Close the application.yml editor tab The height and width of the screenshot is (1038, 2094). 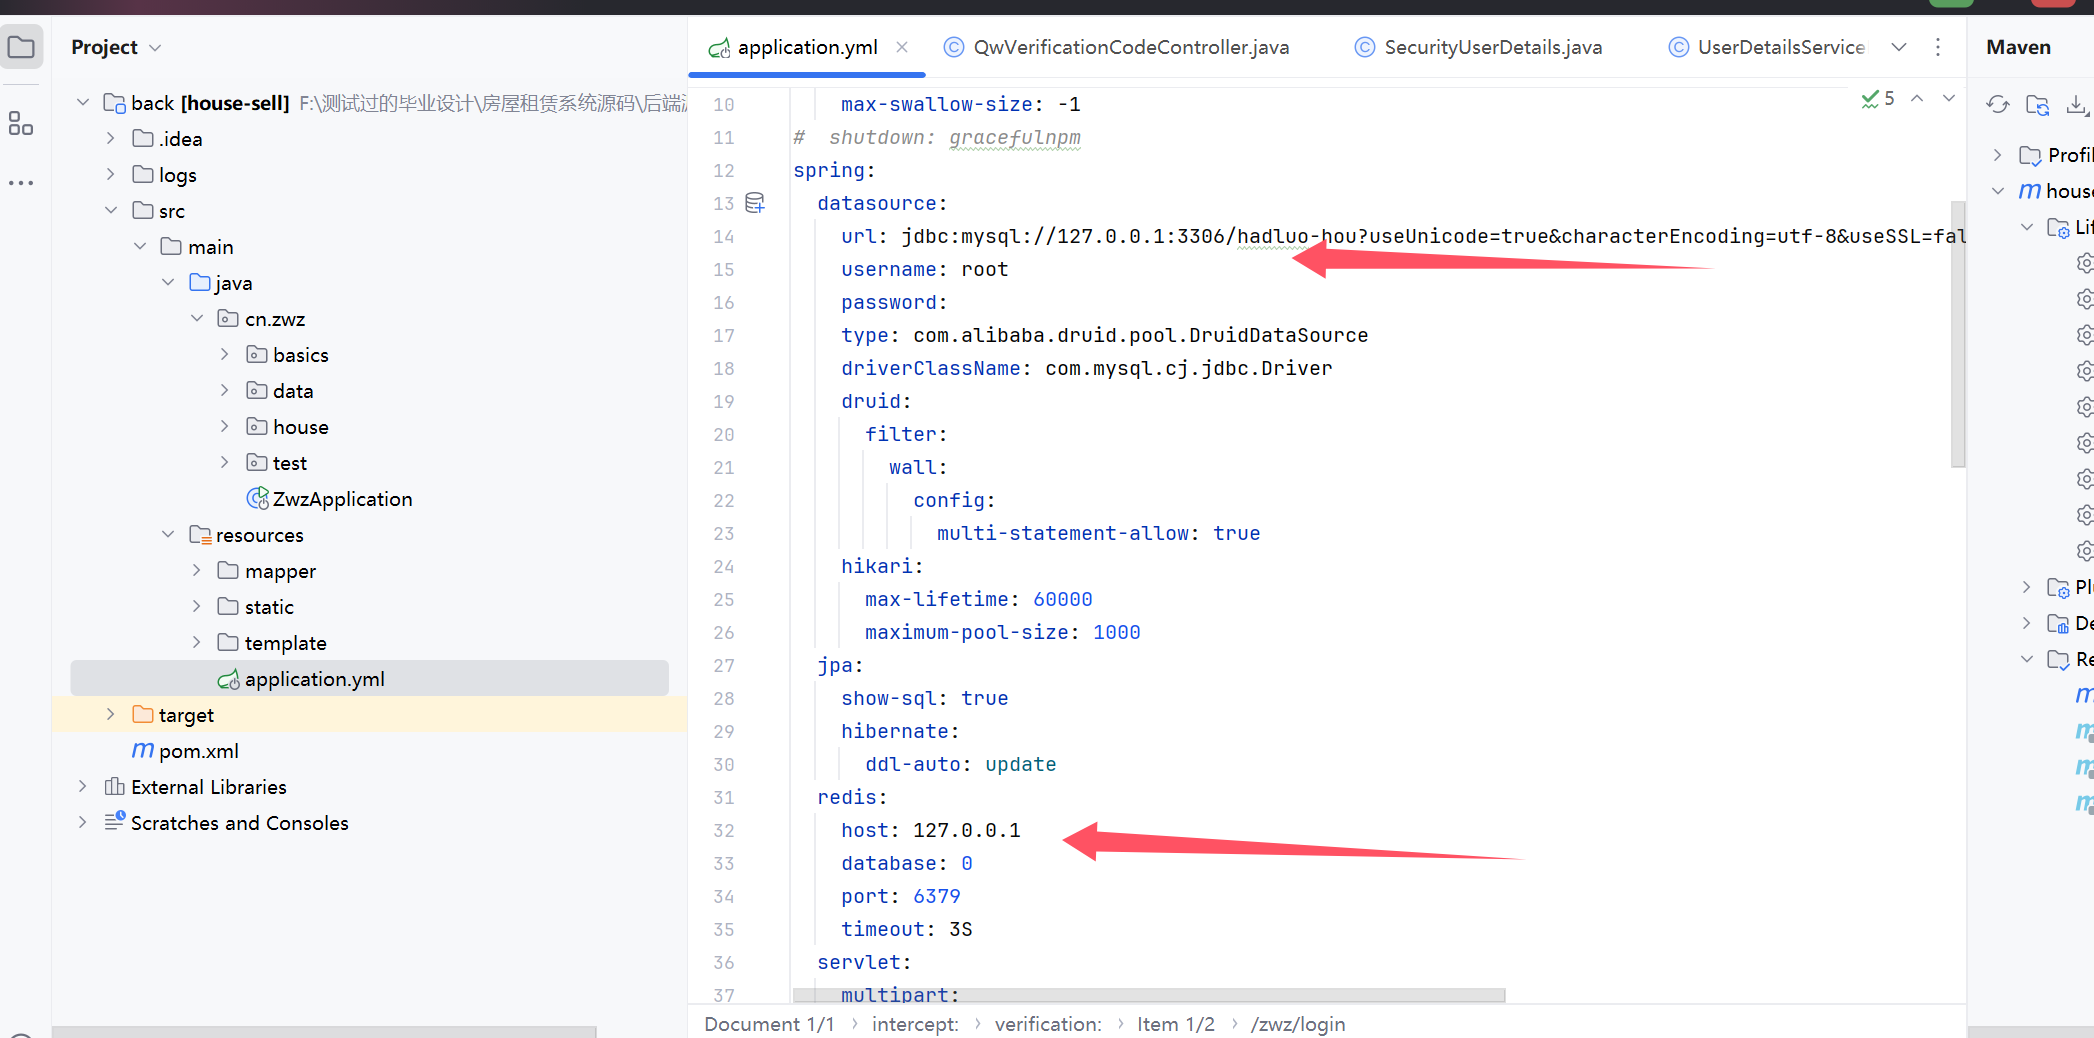(x=902, y=47)
